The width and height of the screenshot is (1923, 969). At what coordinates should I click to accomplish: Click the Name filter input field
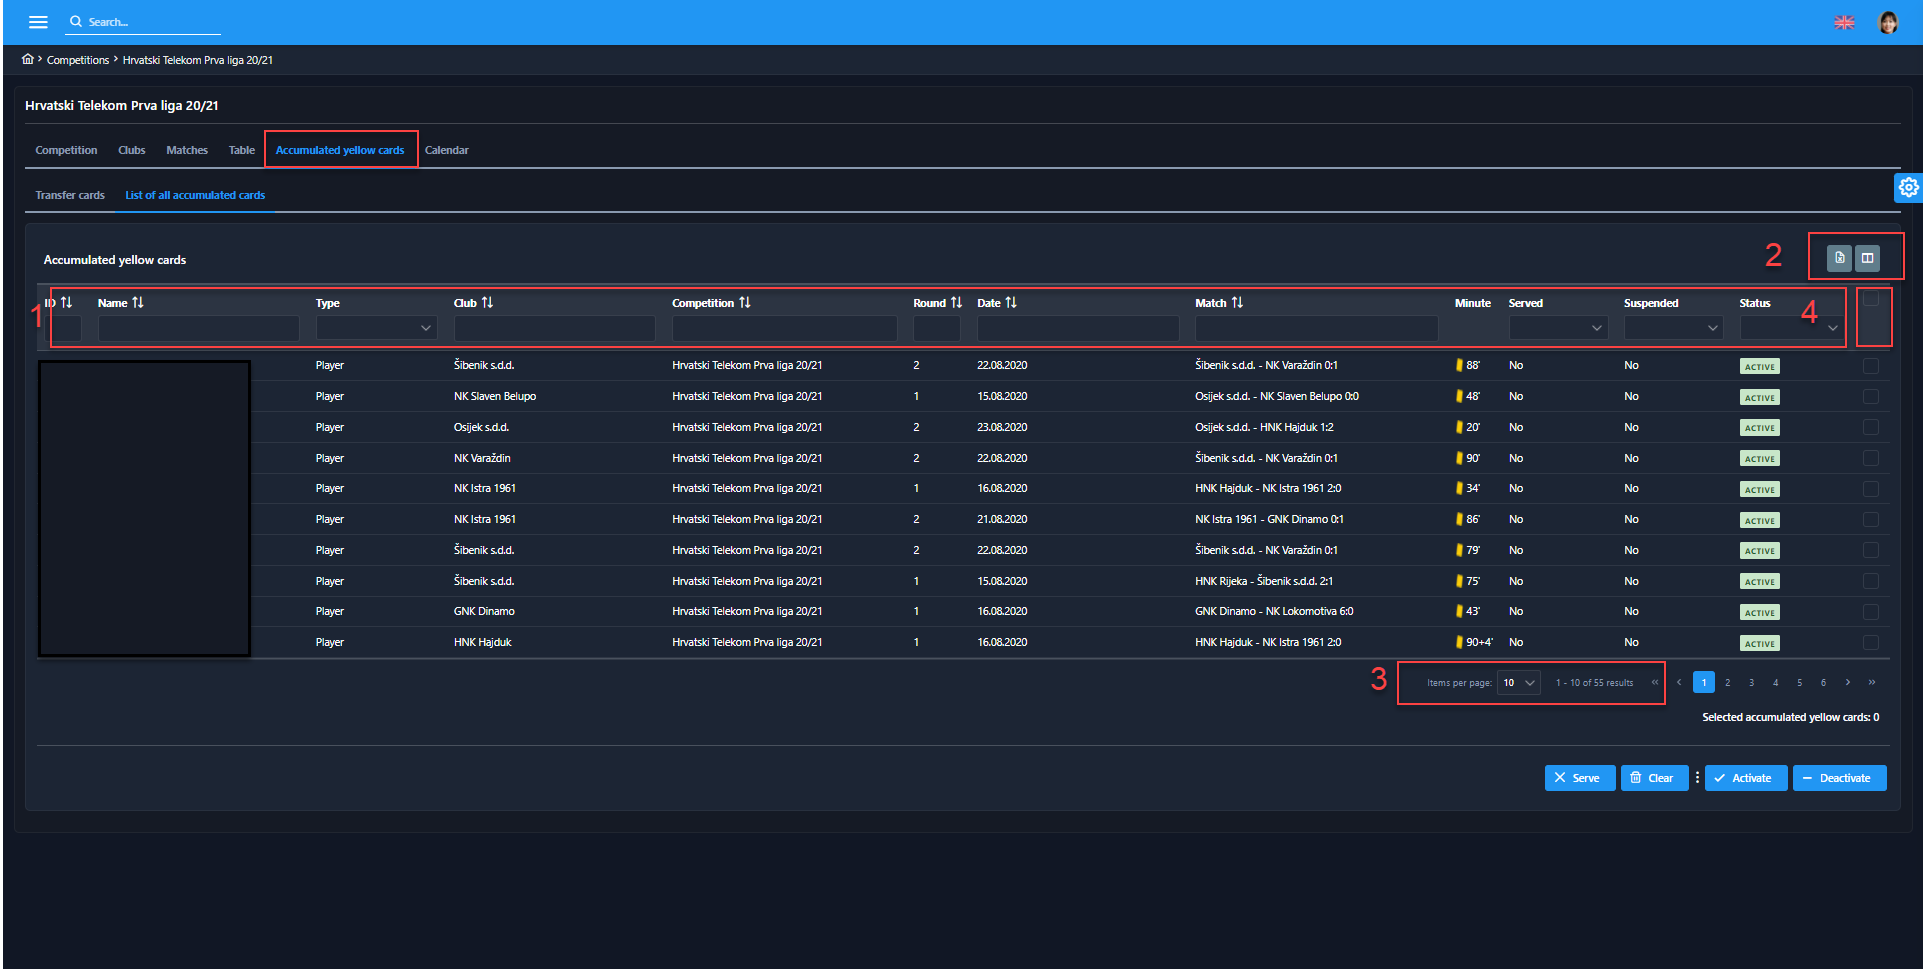(x=198, y=328)
